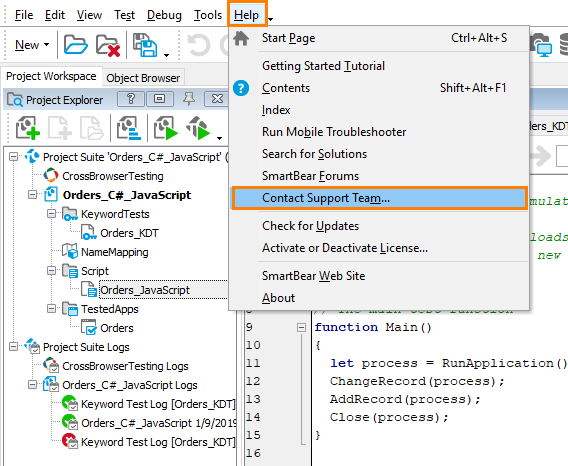Switch to the Object Browser tab
Image resolution: width=568 pixels, height=466 pixels.
coord(143,78)
